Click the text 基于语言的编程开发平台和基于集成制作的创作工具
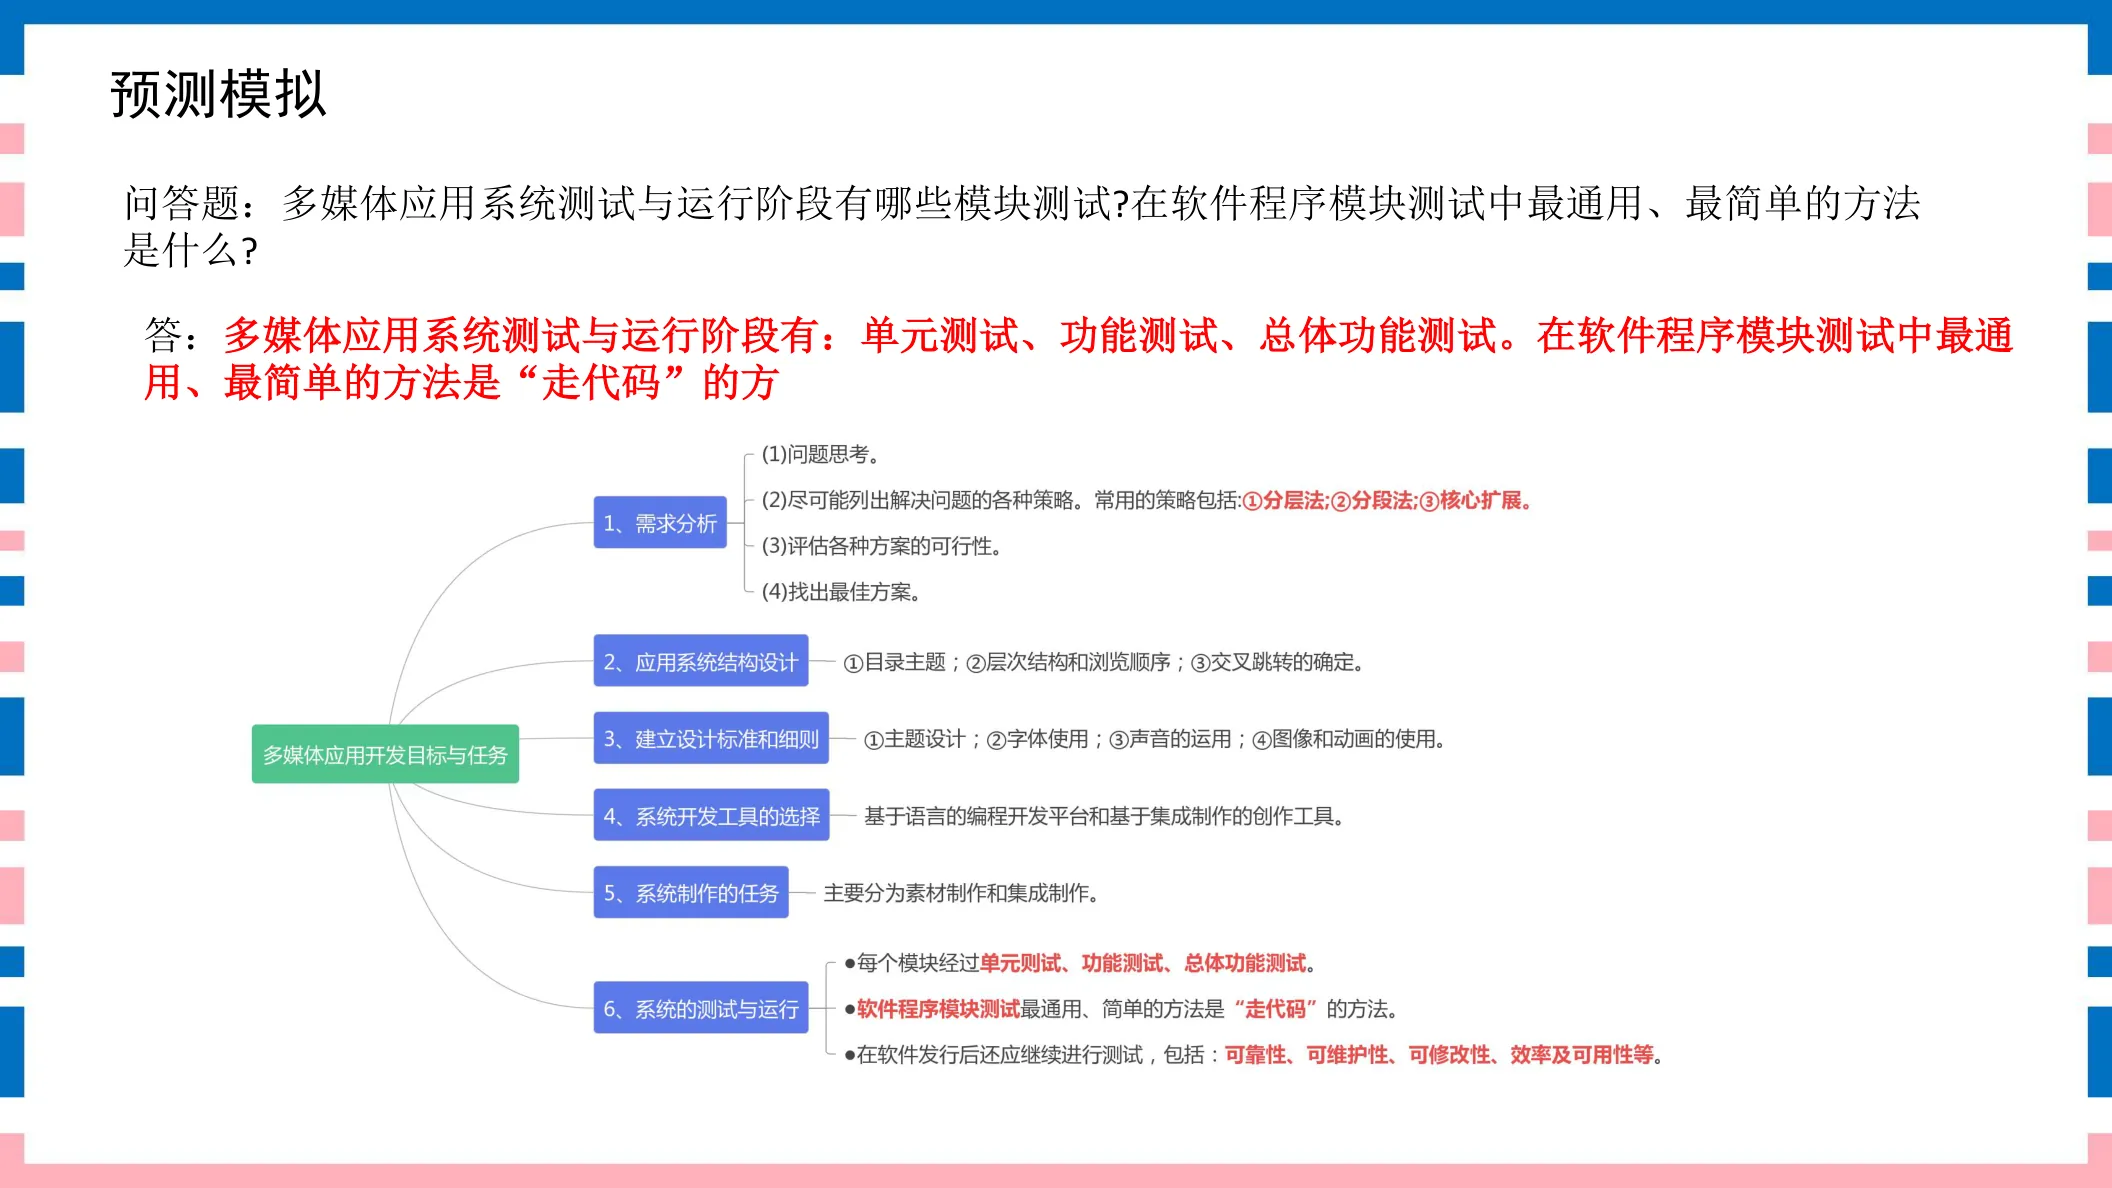The image size is (2112, 1188). [x=1104, y=816]
